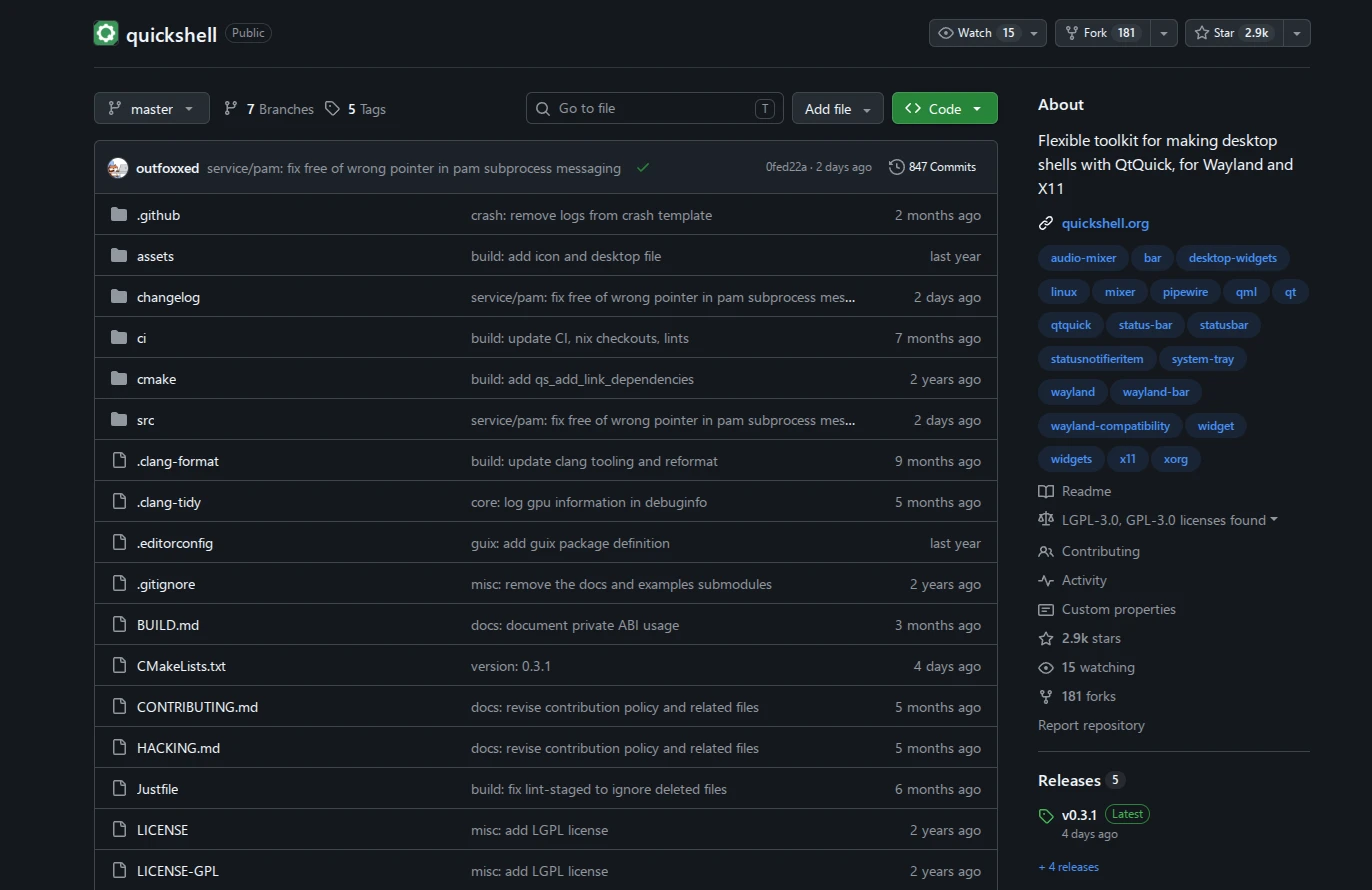Click the green commit status checkmark
Screen dimensions: 1372x890
coord(643,168)
